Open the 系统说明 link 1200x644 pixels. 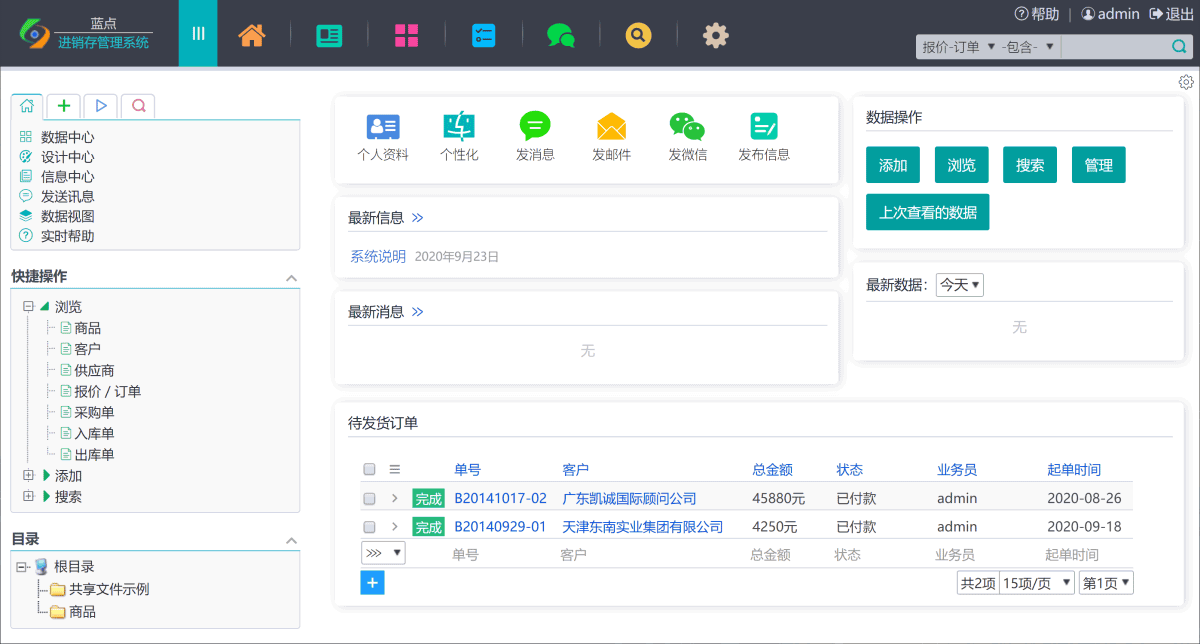point(378,256)
